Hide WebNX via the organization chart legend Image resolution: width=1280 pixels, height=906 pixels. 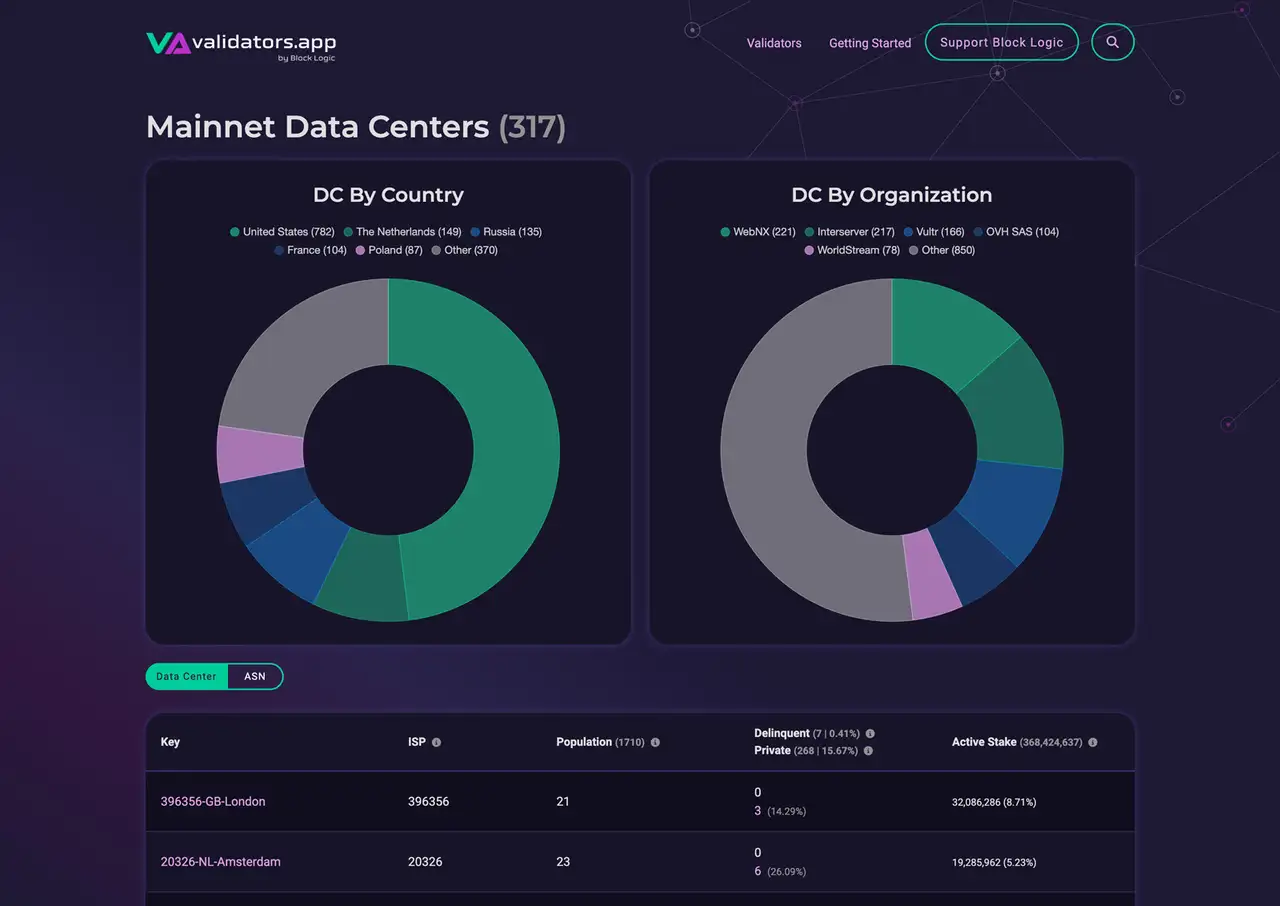(757, 231)
